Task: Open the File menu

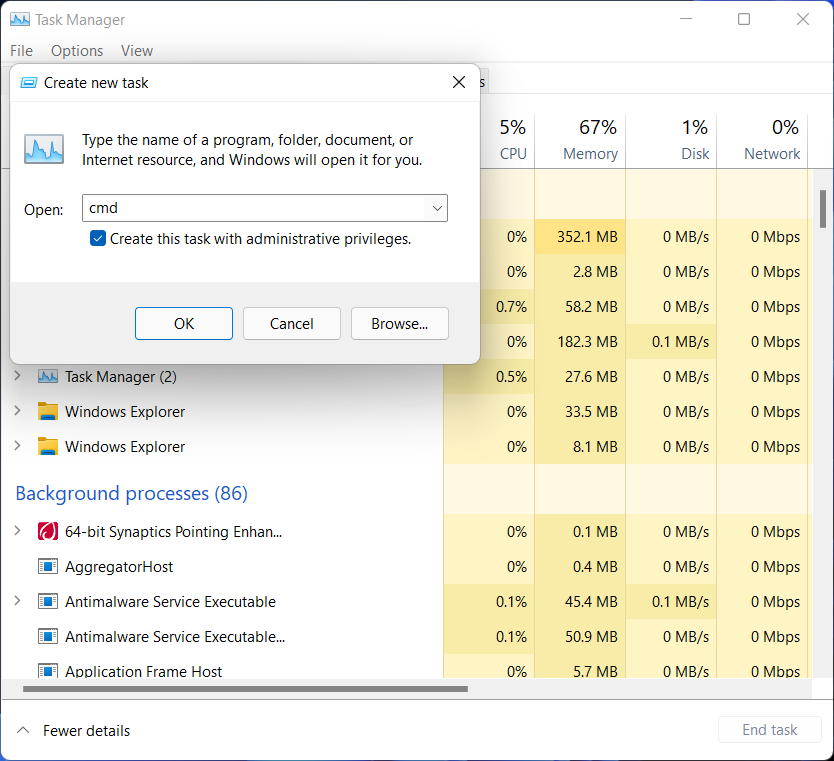Action: [x=21, y=51]
